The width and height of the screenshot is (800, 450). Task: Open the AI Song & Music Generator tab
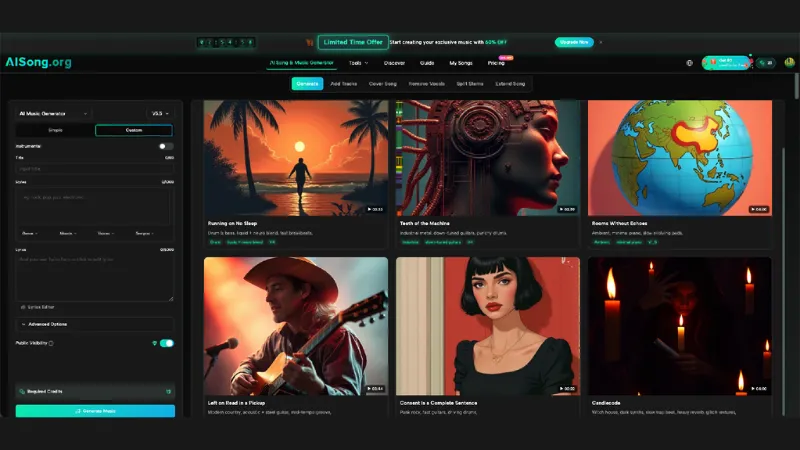click(301, 63)
